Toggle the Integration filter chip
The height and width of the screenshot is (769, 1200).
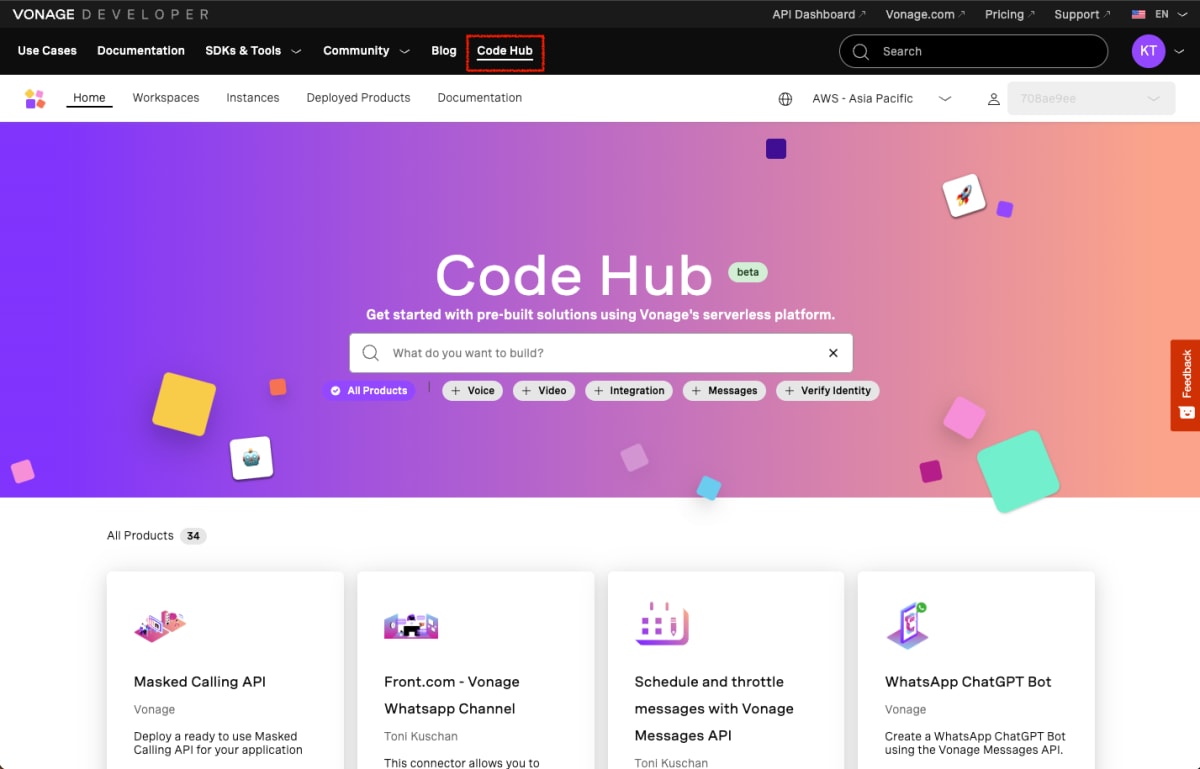pyautogui.click(x=629, y=391)
